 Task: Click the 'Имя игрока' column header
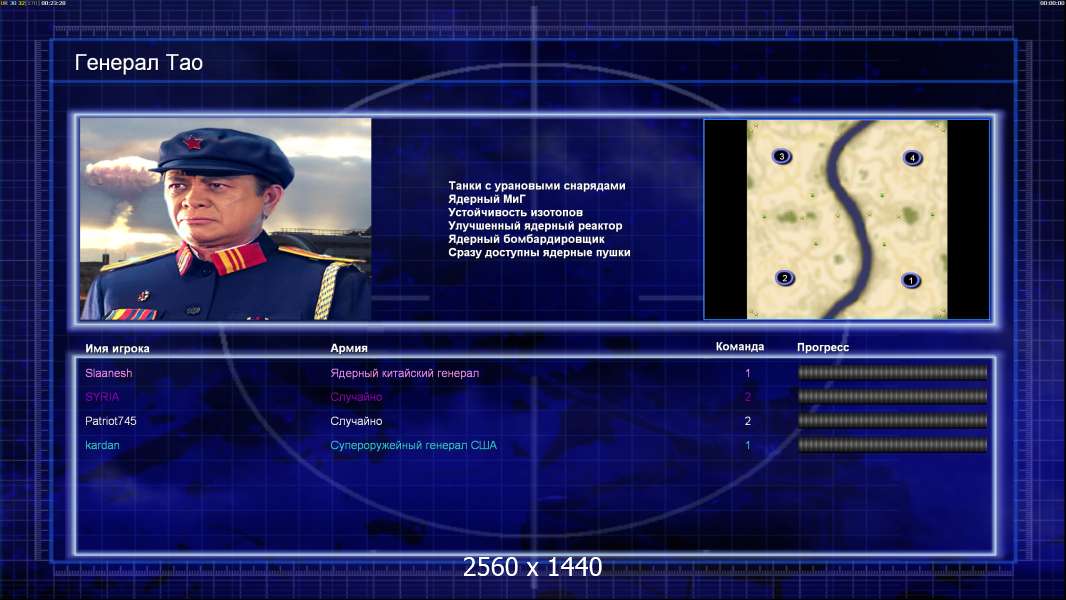(117, 348)
